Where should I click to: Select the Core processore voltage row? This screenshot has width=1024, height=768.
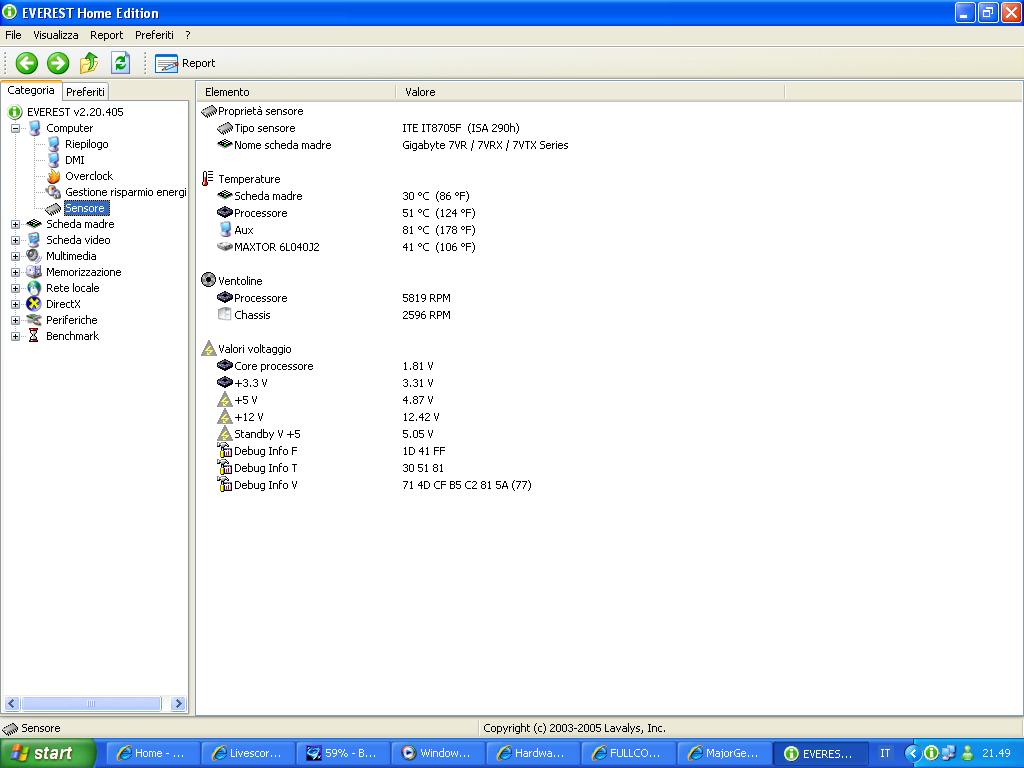click(274, 366)
